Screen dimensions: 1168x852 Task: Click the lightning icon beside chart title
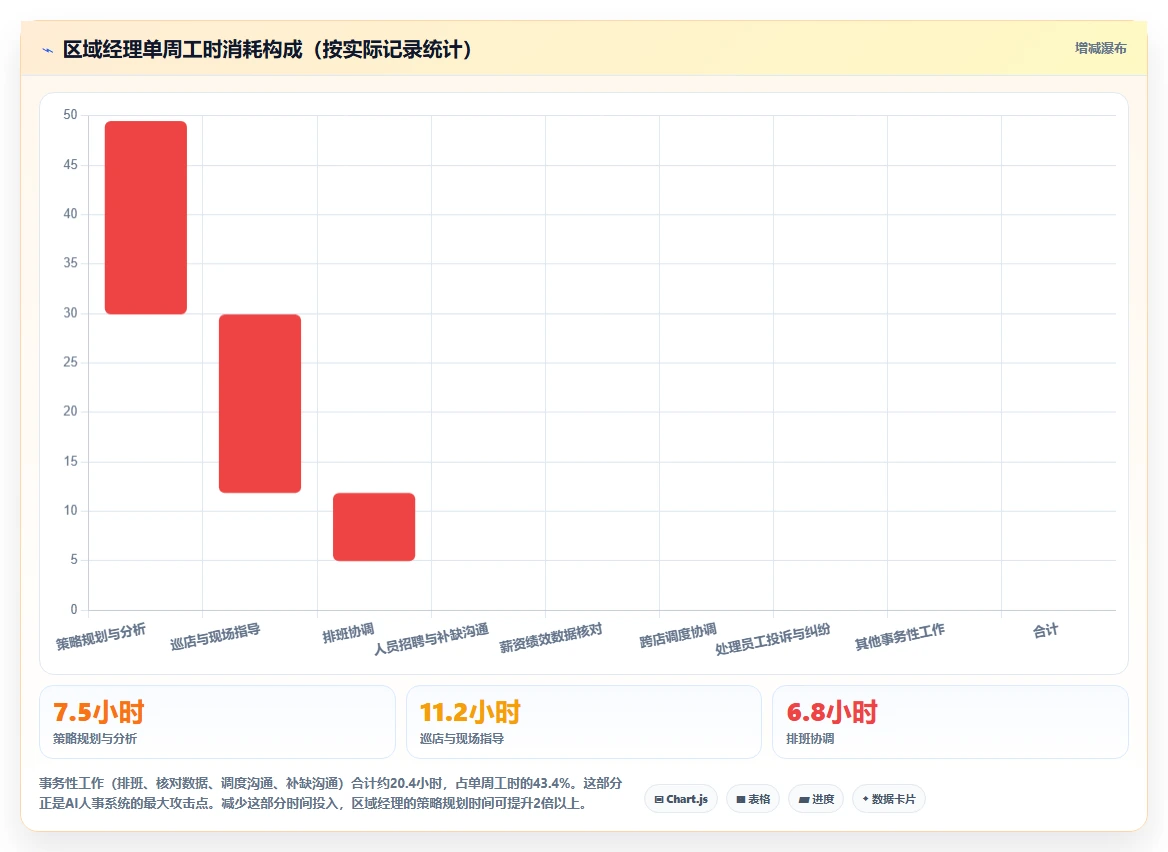pyautogui.click(x=48, y=51)
